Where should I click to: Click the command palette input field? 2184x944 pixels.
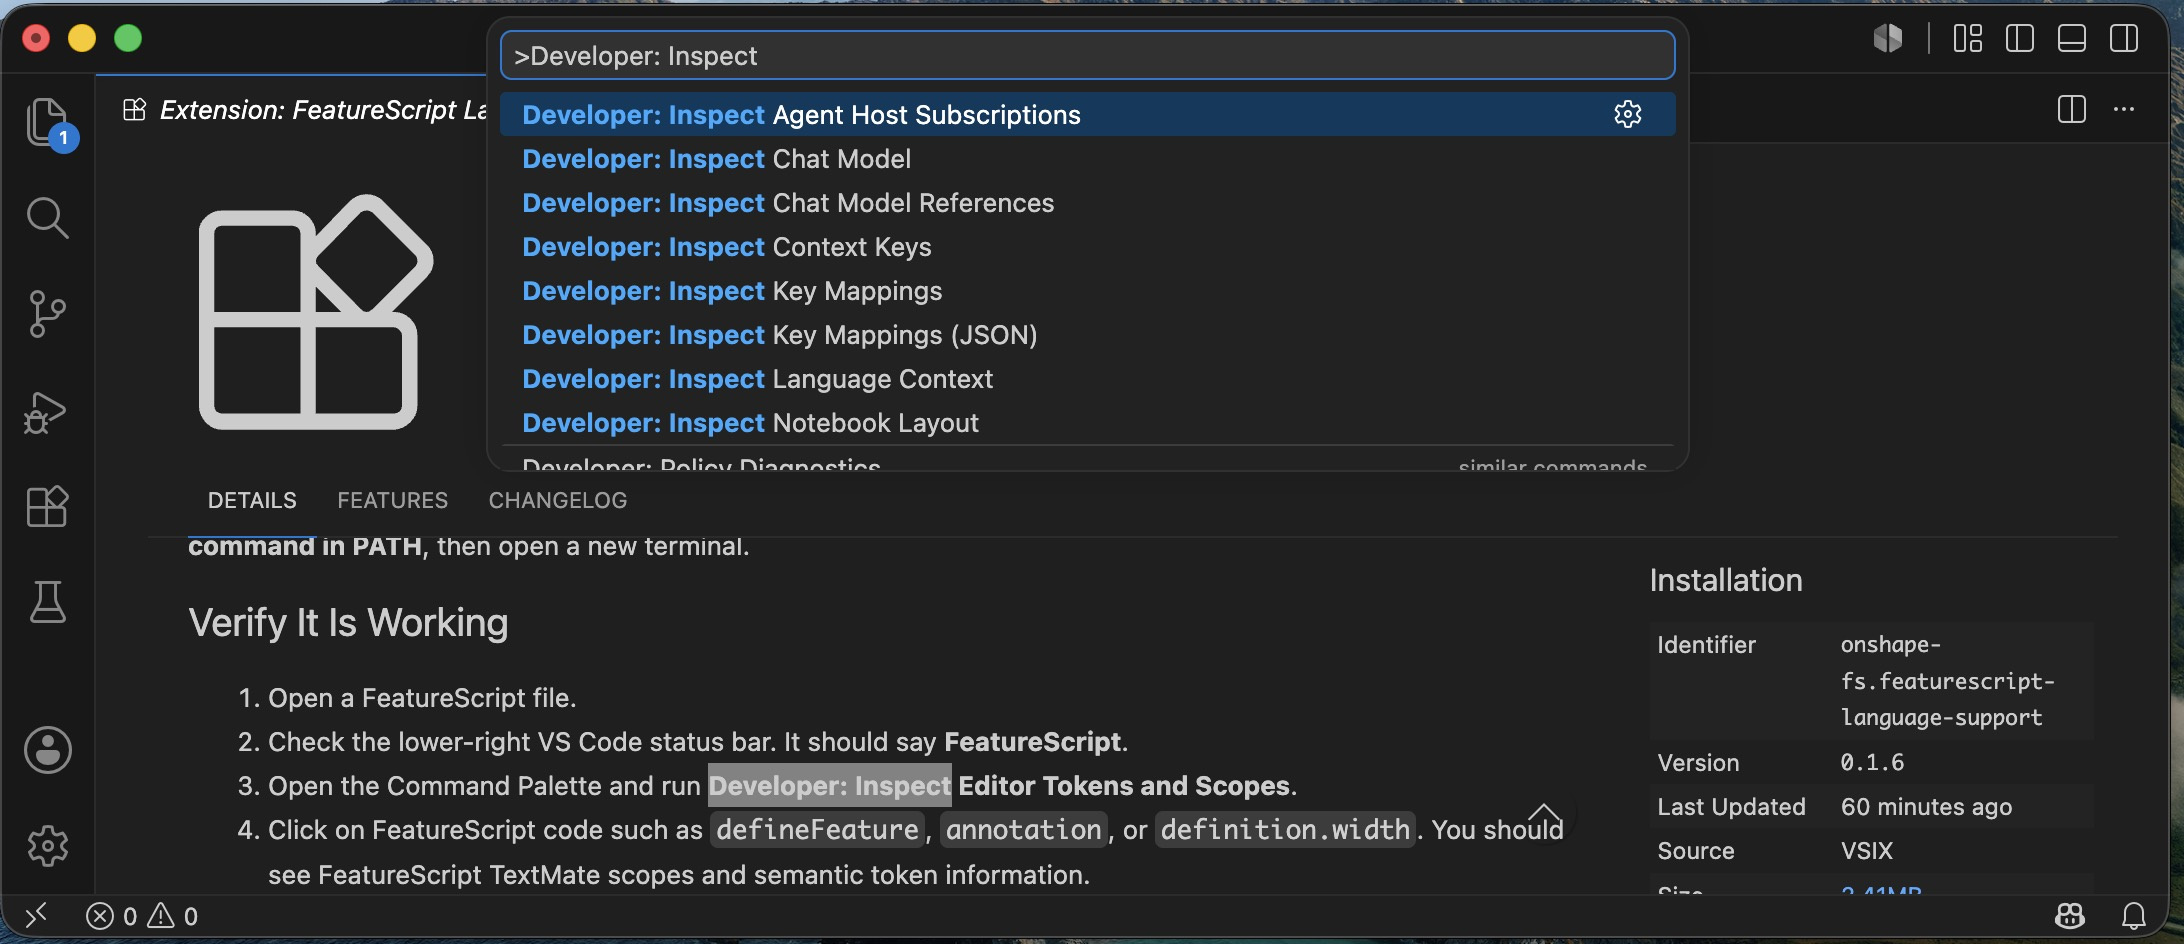(x=1087, y=56)
